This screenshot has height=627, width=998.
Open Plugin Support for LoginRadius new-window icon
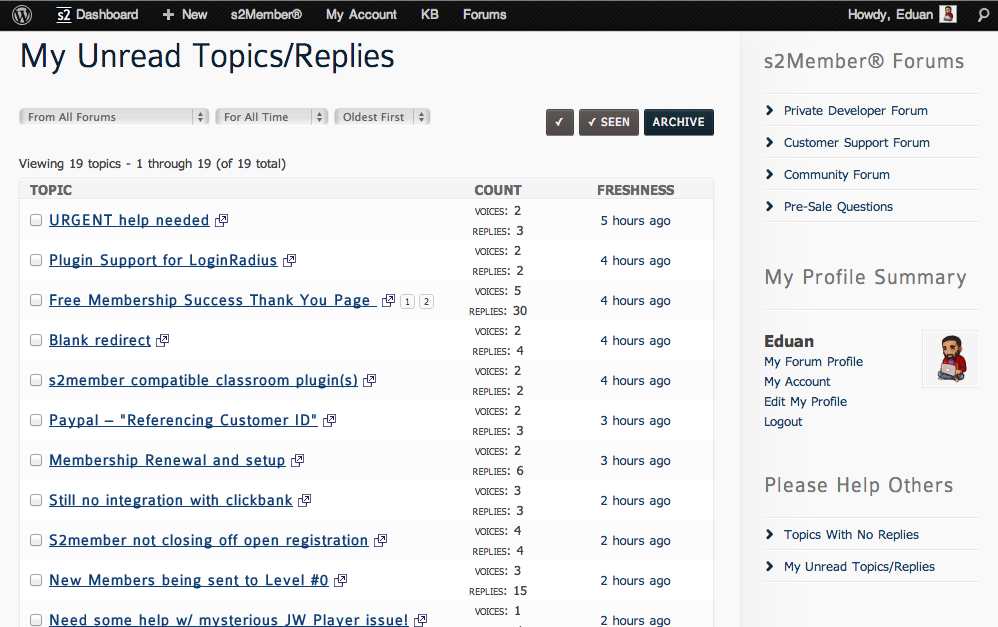click(290, 260)
